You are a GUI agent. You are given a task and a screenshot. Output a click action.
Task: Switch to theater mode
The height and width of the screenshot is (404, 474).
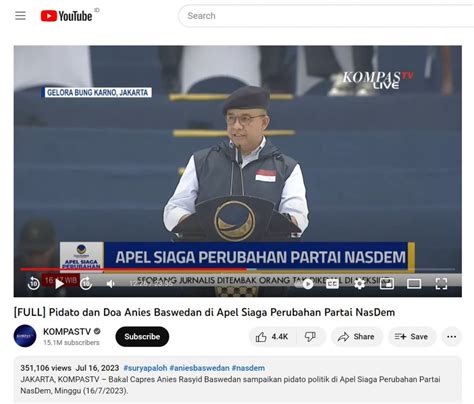coord(414,284)
